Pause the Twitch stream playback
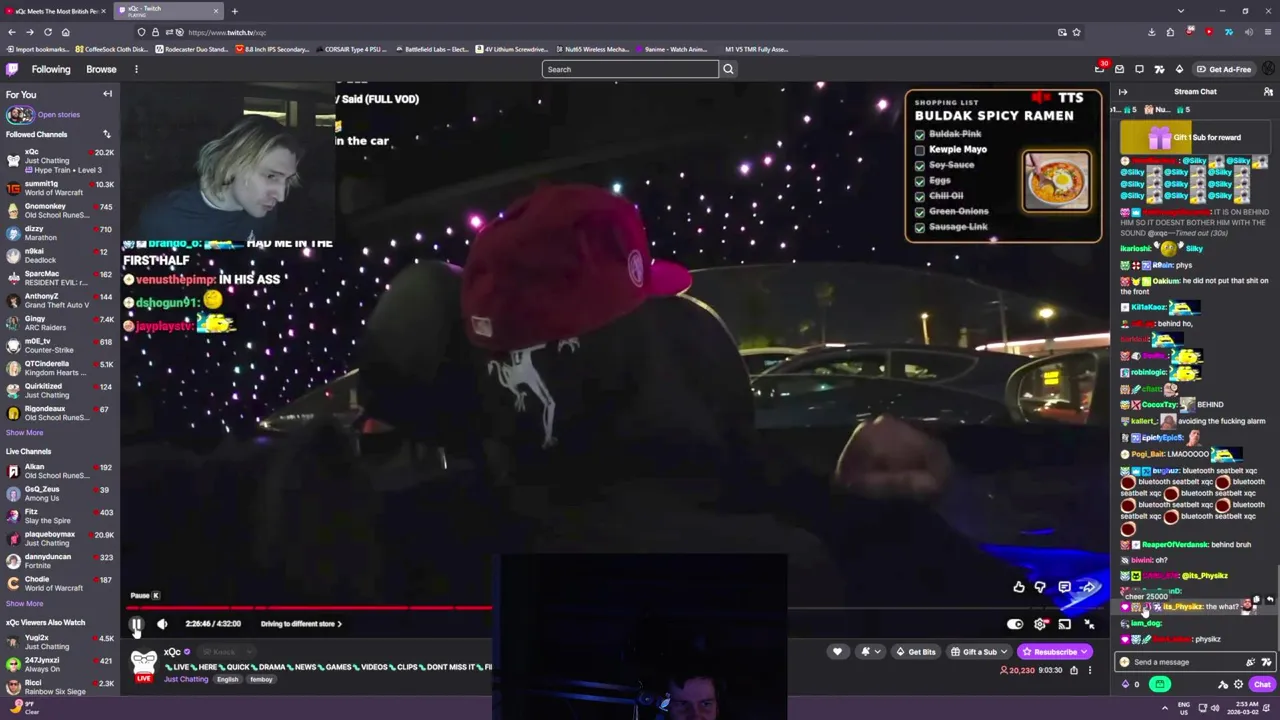The height and width of the screenshot is (720, 1280). coord(136,624)
